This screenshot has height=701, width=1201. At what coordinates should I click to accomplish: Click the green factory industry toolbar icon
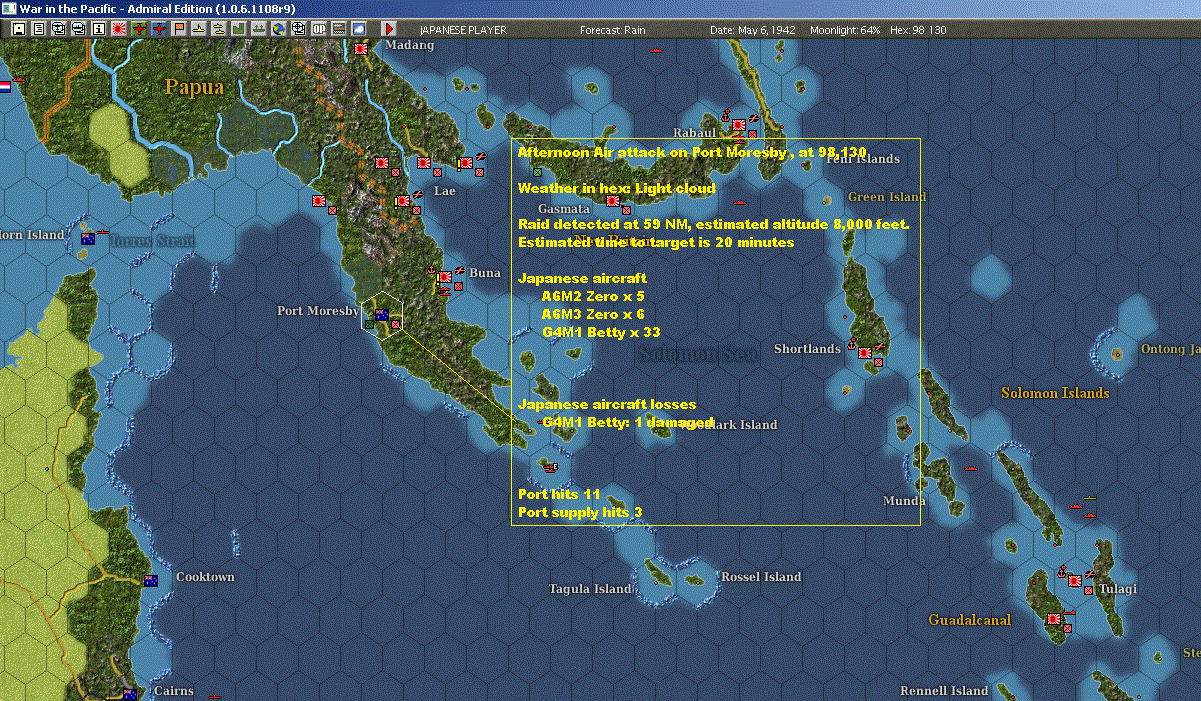click(239, 29)
